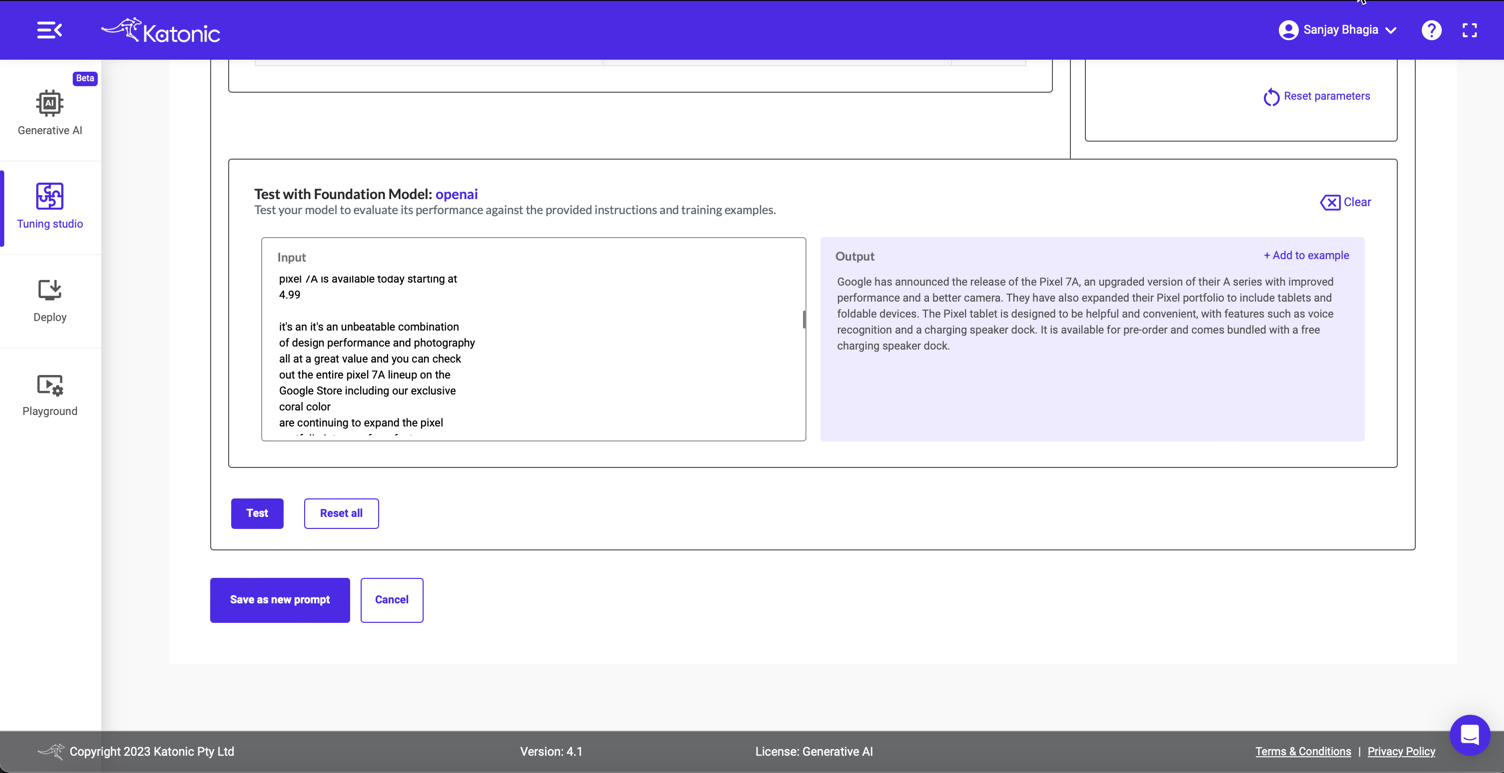Image resolution: width=1504 pixels, height=773 pixels.
Task: Click the footer kangaroo logo
Action: [51, 751]
